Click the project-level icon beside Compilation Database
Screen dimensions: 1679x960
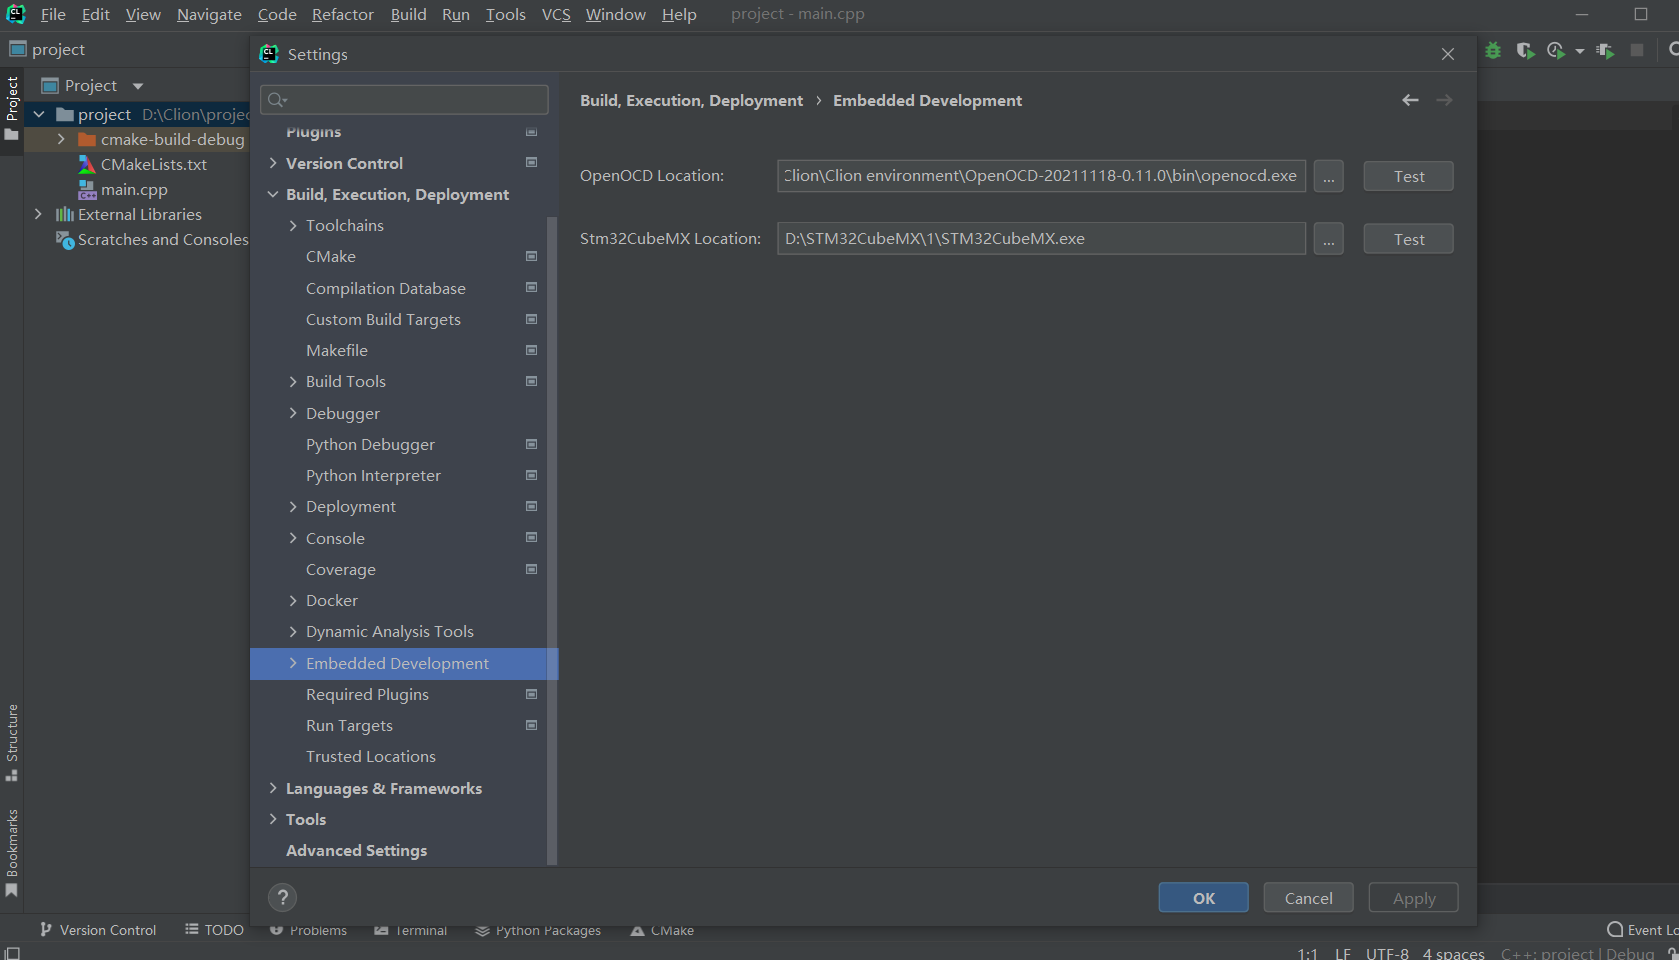(x=532, y=287)
